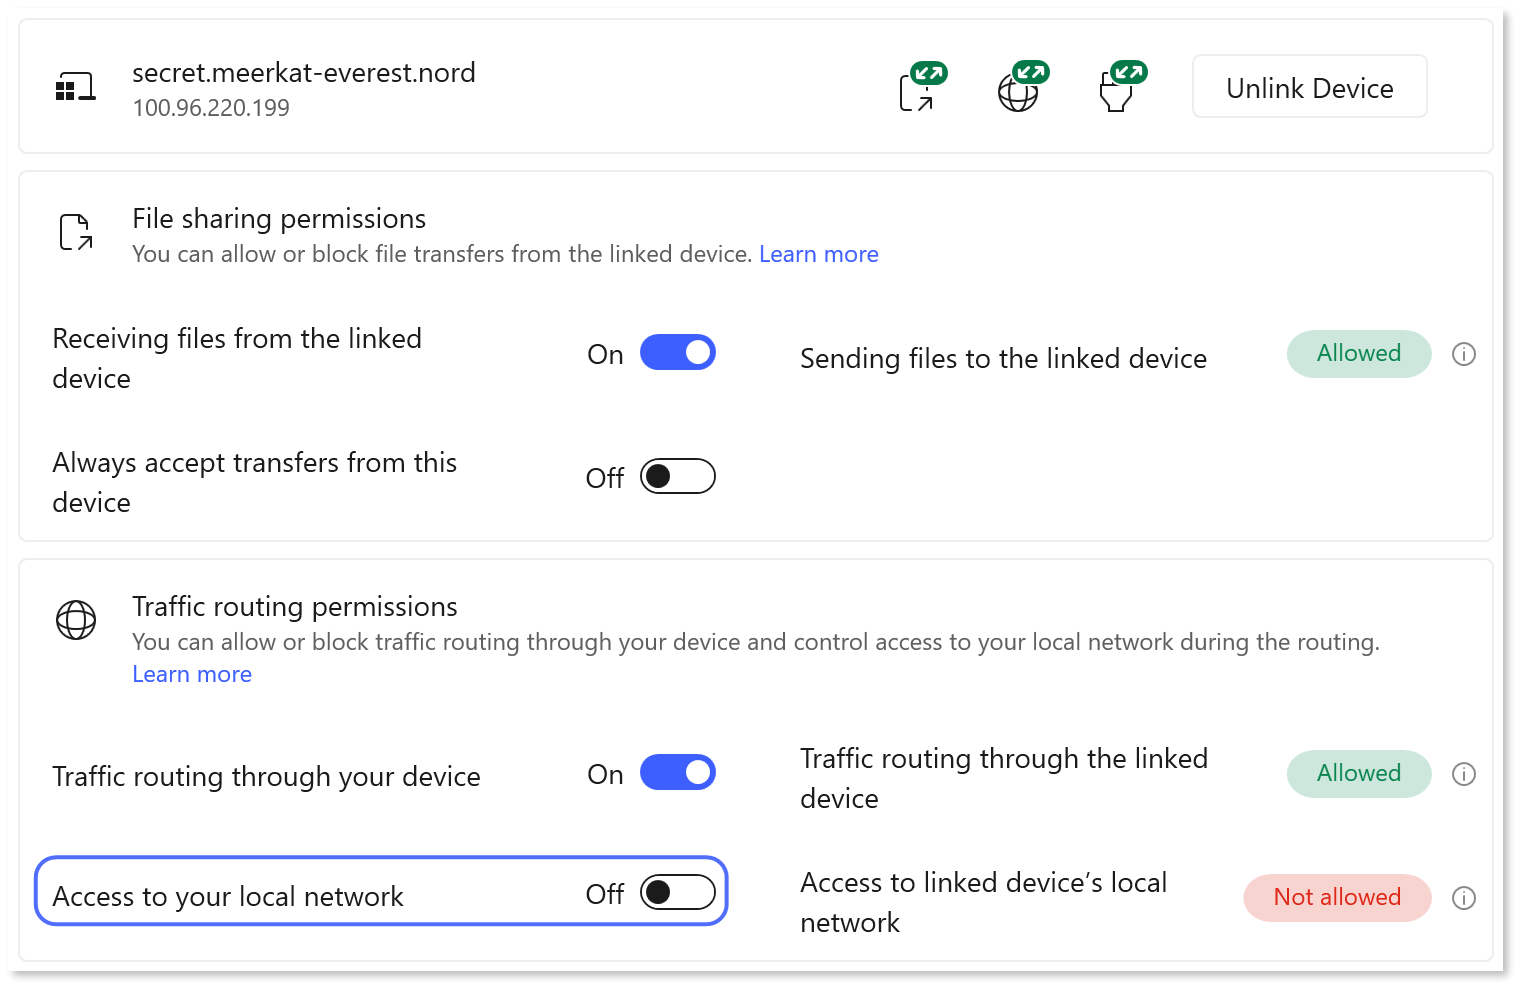Disable receiving files from the linked device
The image size is (1516, 984).
[678, 352]
